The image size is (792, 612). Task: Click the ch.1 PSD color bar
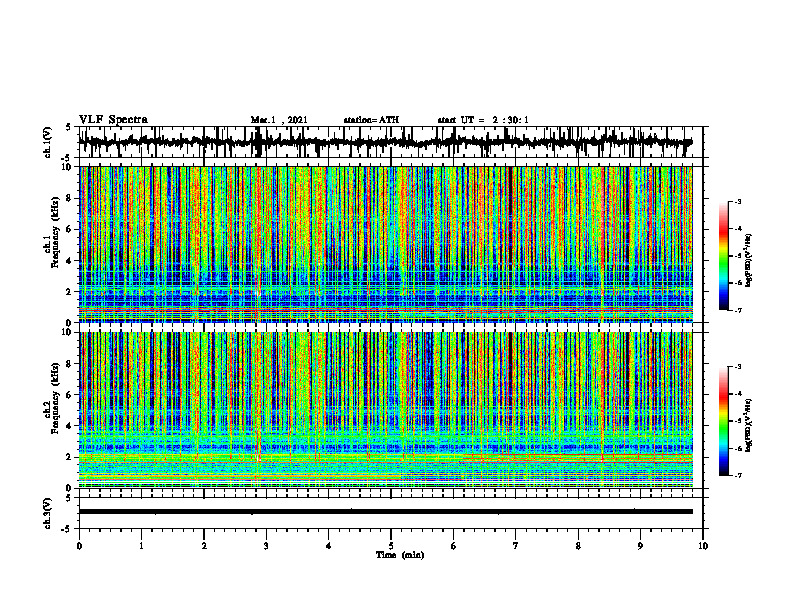[724, 256]
